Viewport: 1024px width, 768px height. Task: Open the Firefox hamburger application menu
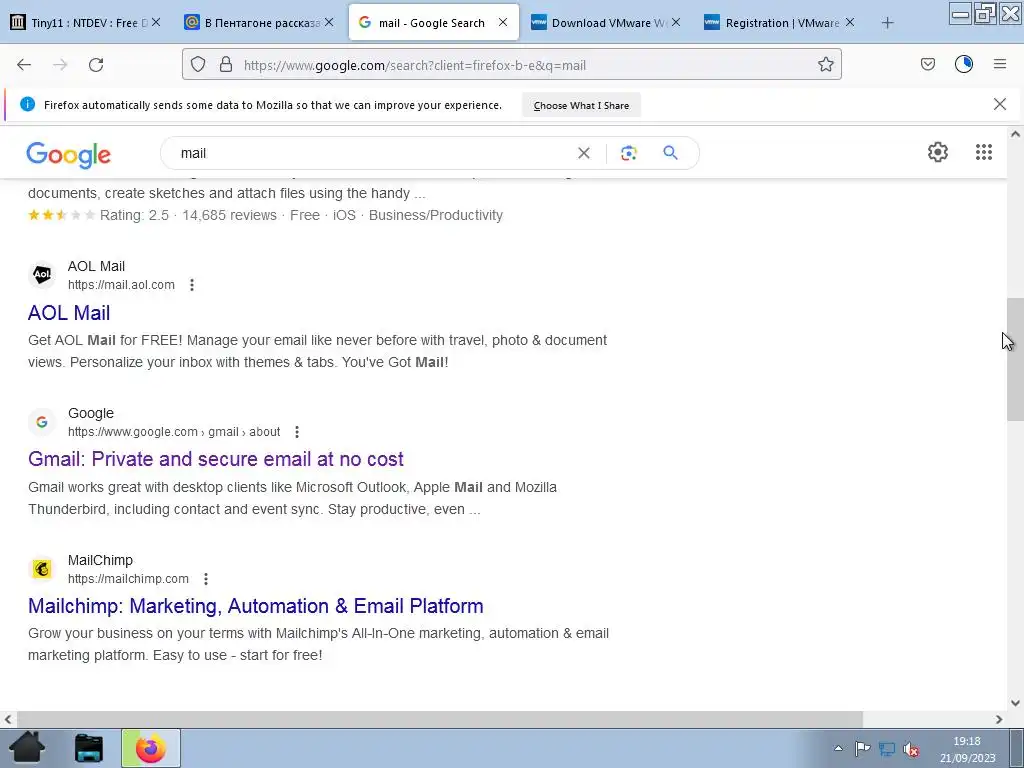point(1000,64)
